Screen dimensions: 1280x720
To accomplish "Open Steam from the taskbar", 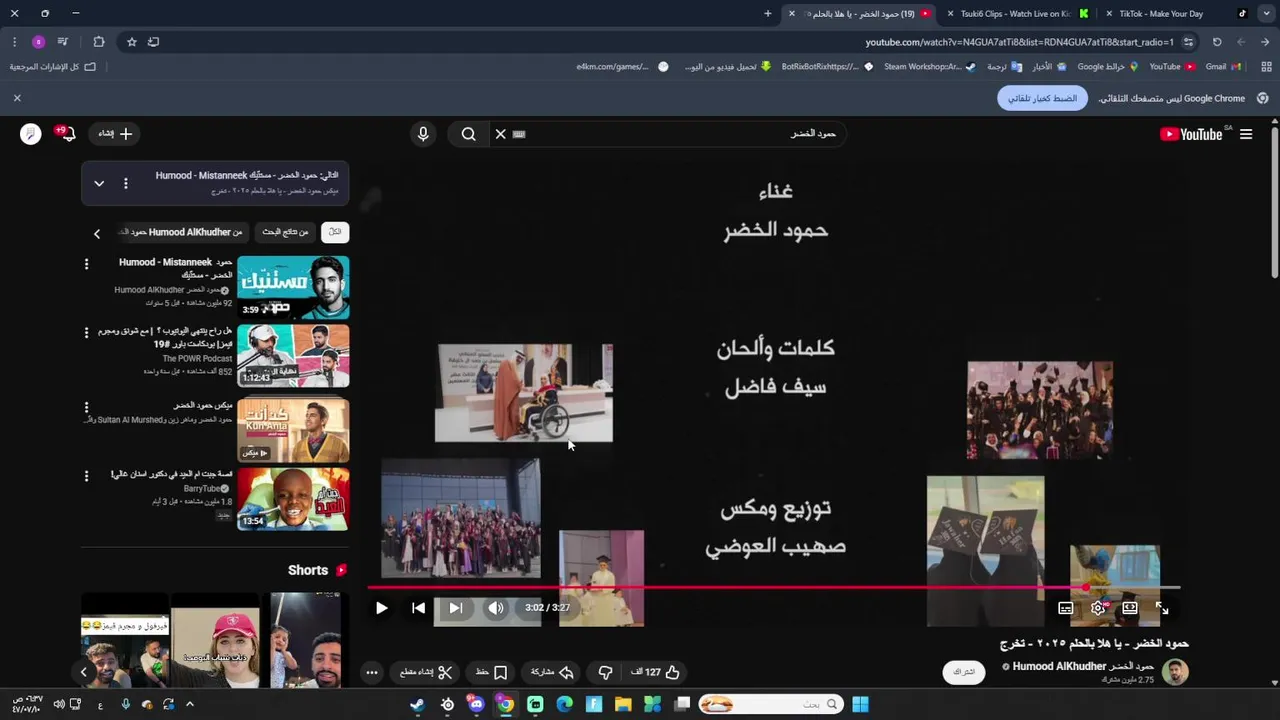I will [x=417, y=704].
